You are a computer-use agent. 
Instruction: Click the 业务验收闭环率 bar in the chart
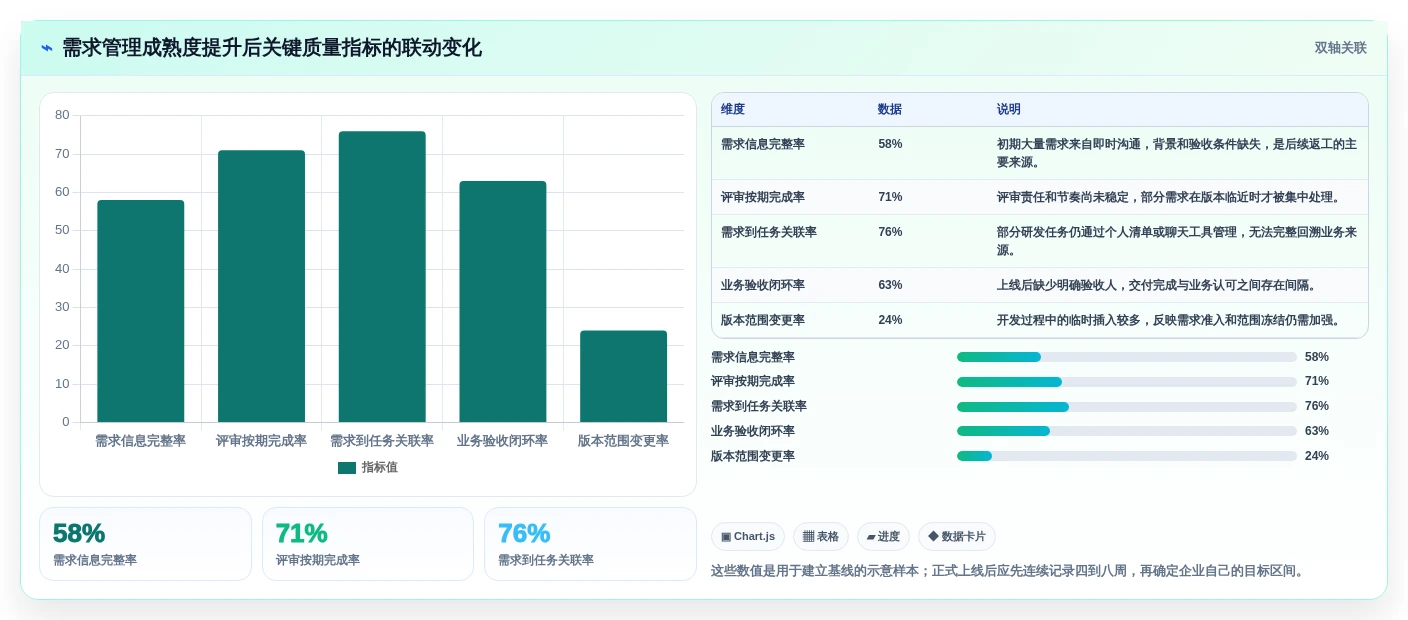pos(503,301)
